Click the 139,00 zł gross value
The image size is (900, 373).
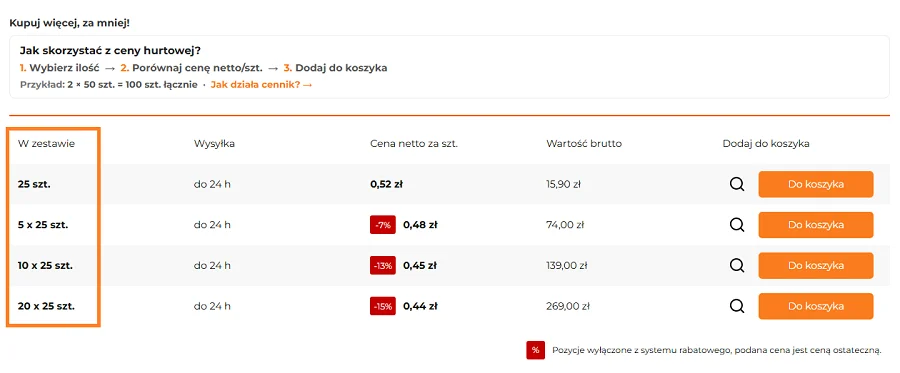pos(567,266)
